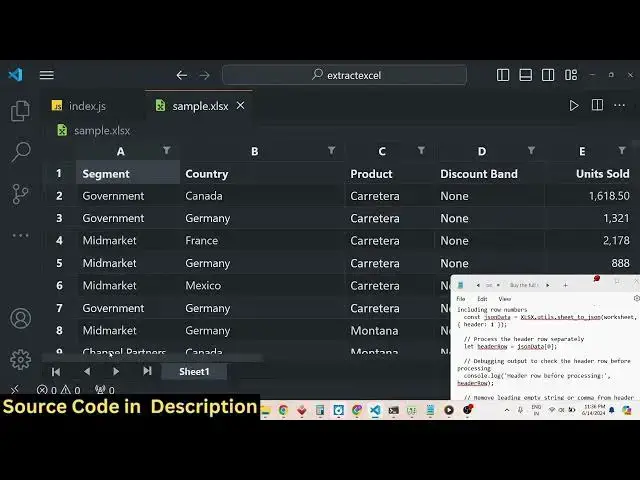640x480 pixels.
Task: Open the Customize Layout icon
Action: pyautogui.click(x=571, y=75)
